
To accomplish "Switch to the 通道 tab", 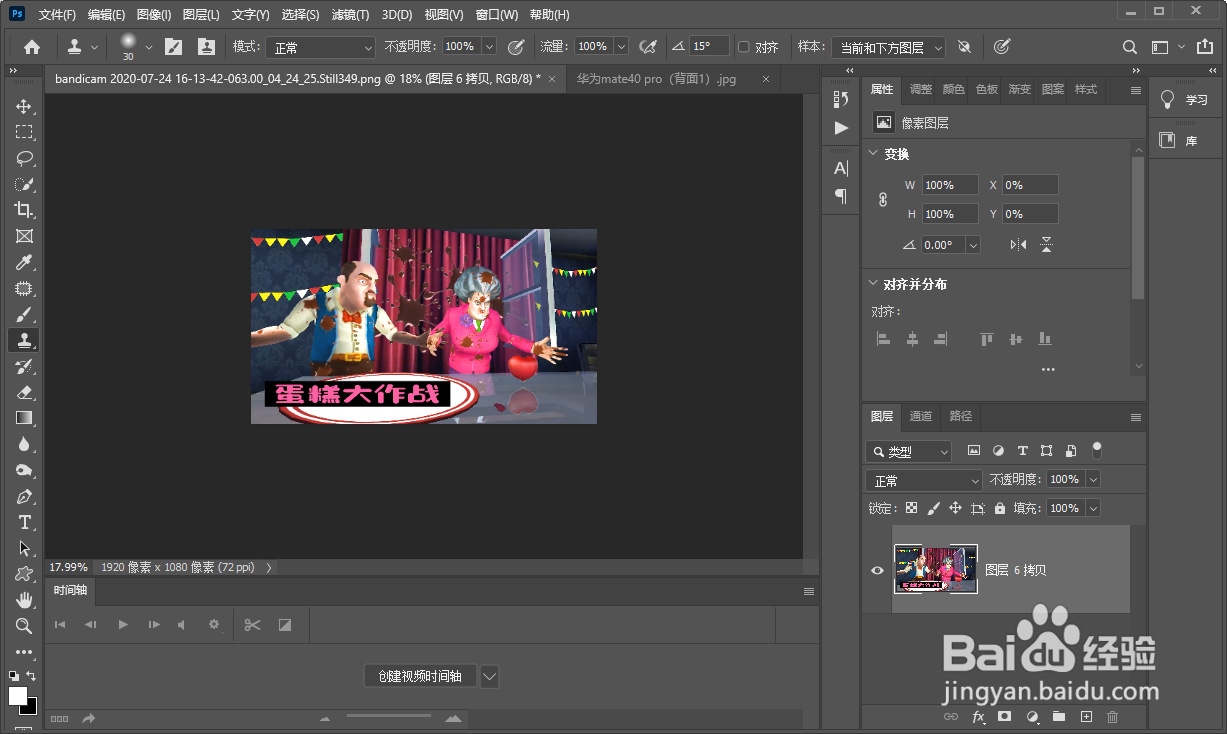I will 920,416.
